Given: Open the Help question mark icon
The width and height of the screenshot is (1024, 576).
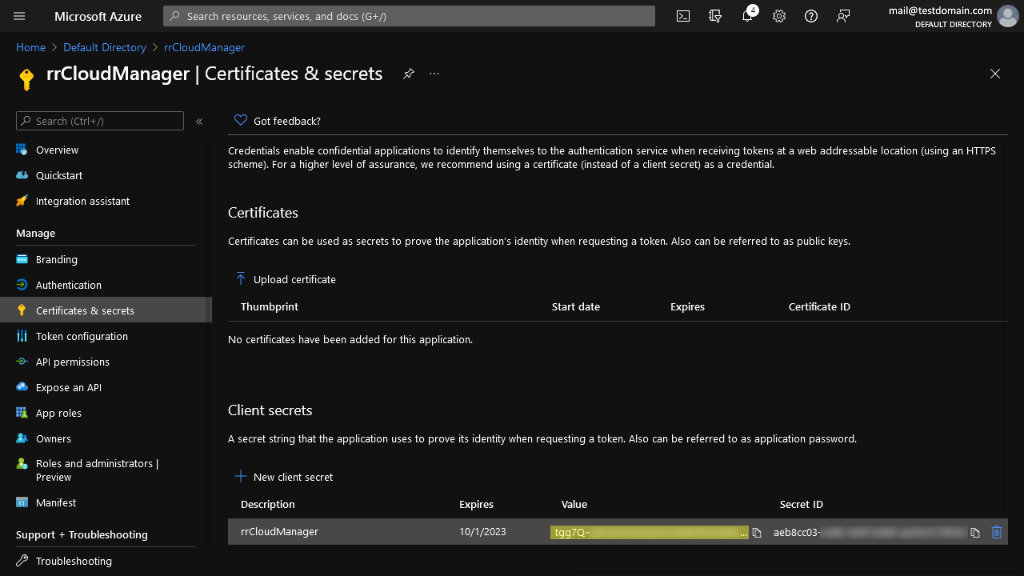Looking at the screenshot, I should tap(811, 16).
